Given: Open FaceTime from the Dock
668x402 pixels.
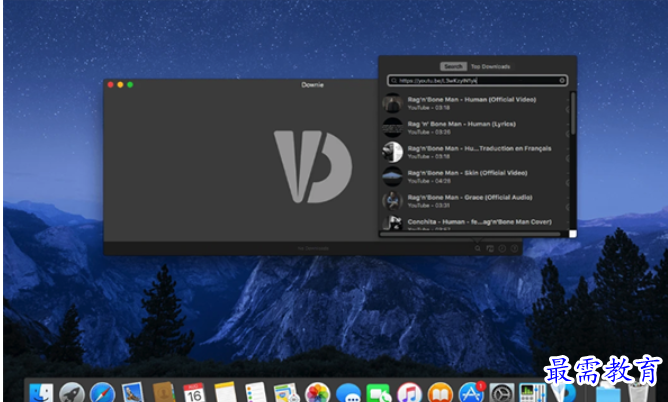Looking at the screenshot, I should pos(379,393).
